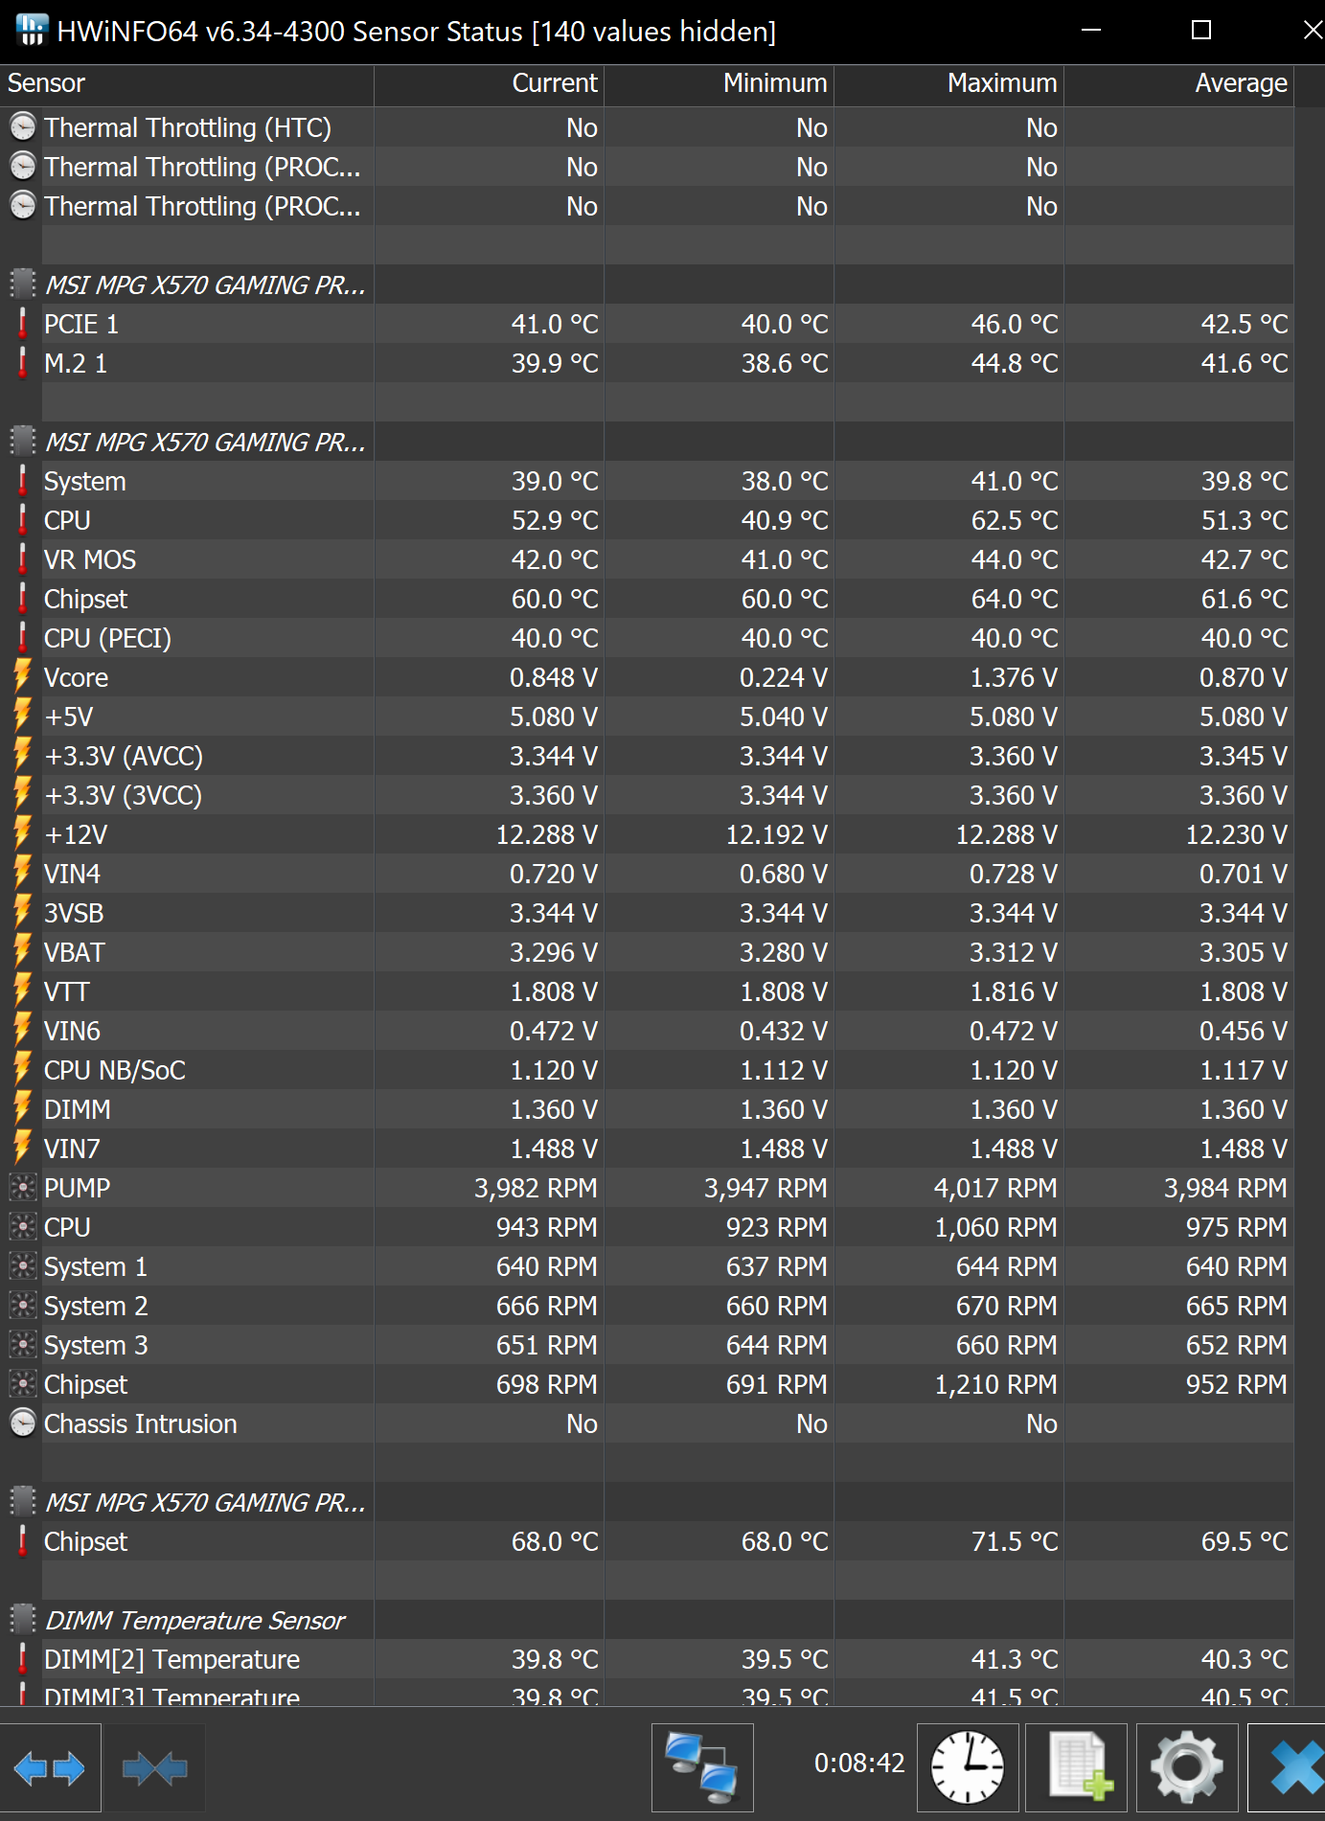Click the Chassis Intrusion clock icon
The height and width of the screenshot is (1821, 1325).
22,1423
